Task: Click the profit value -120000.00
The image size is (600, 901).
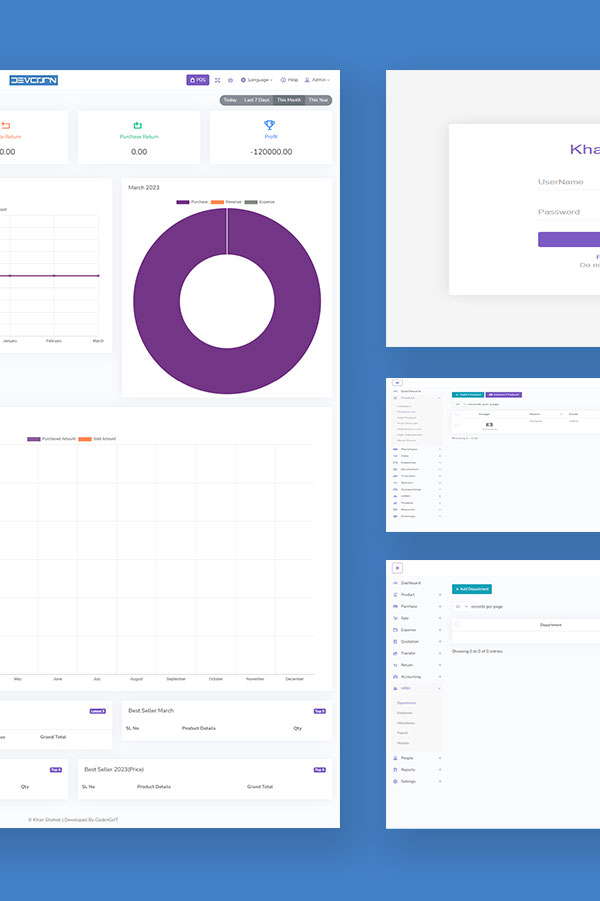Action: point(271,152)
